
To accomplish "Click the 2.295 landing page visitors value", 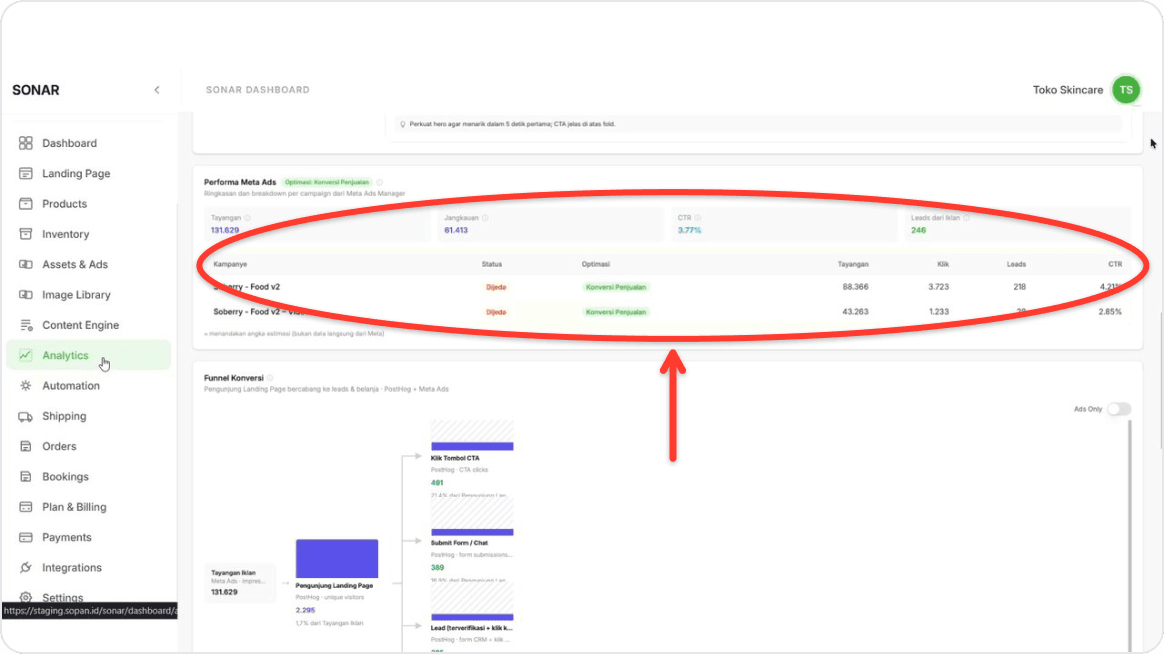I will [x=305, y=610].
